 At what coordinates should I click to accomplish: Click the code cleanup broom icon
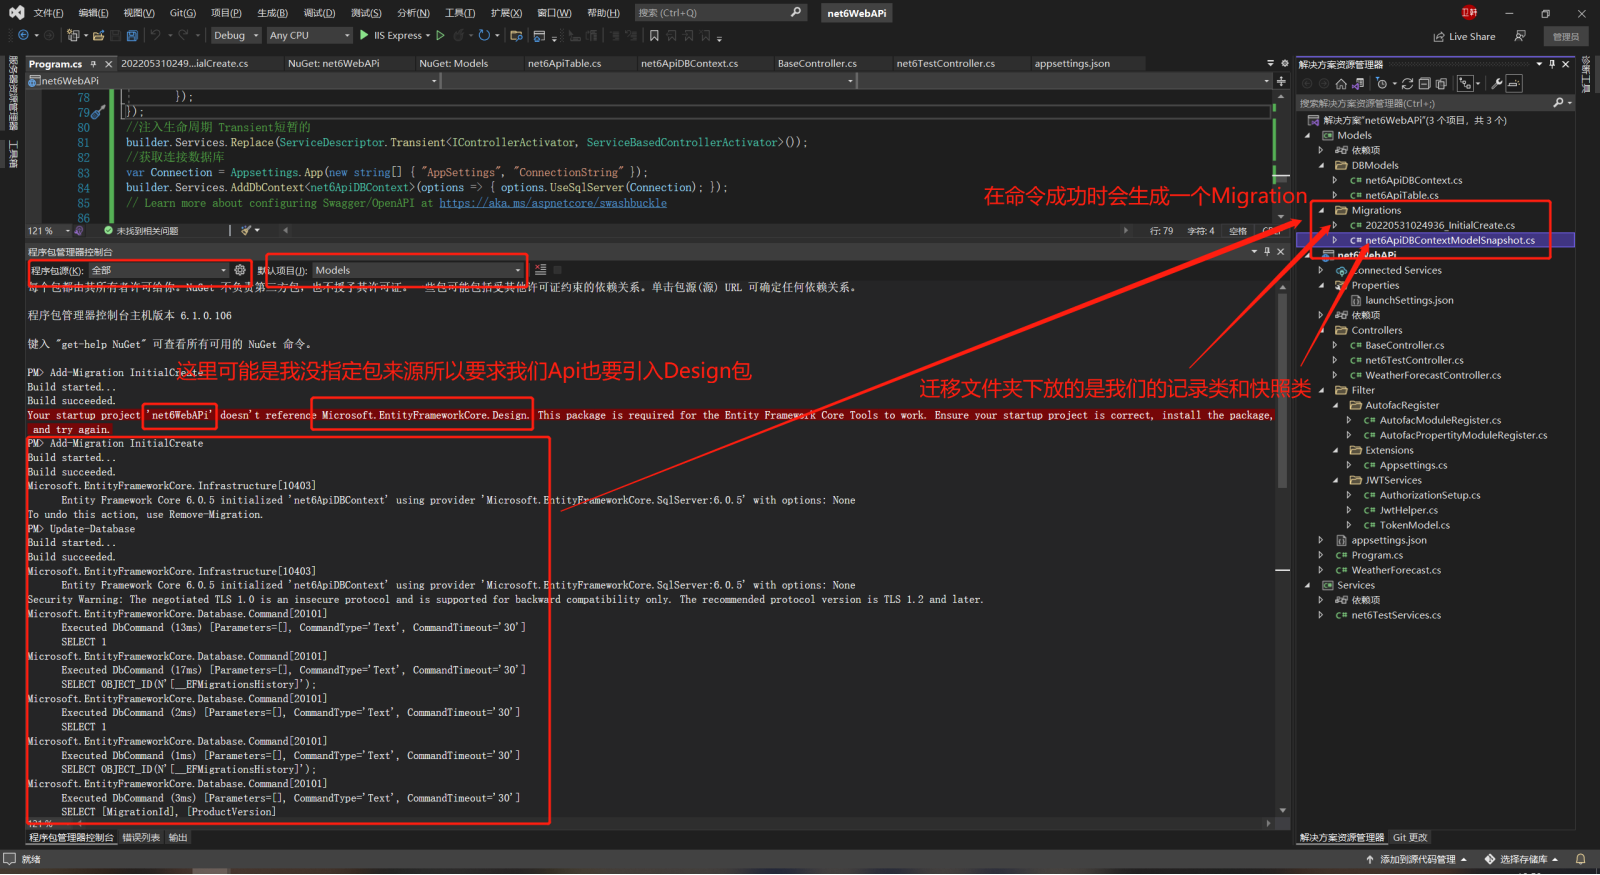click(246, 230)
